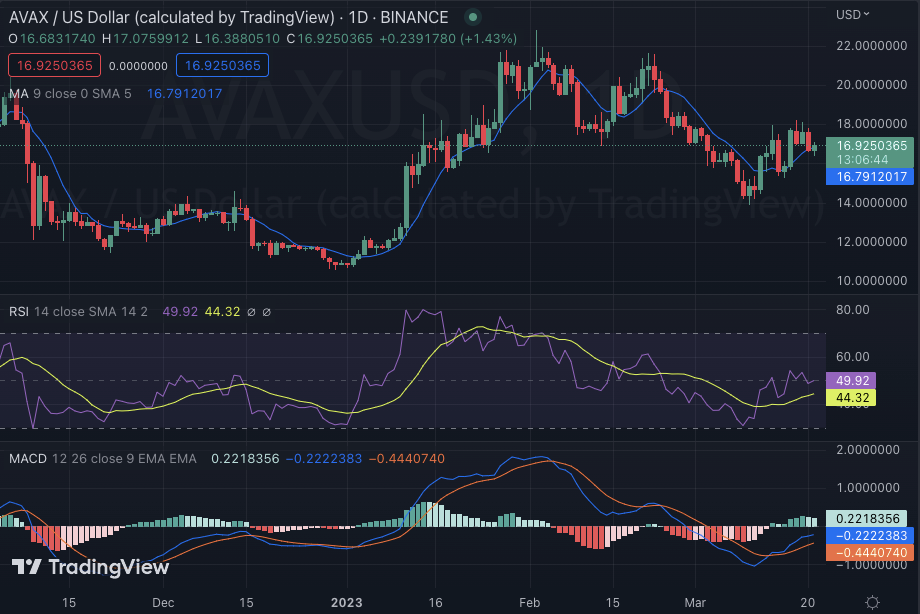Viewport: 920px width, 614px height.
Task: Click the current price label on the price axis
Action: coord(870,152)
